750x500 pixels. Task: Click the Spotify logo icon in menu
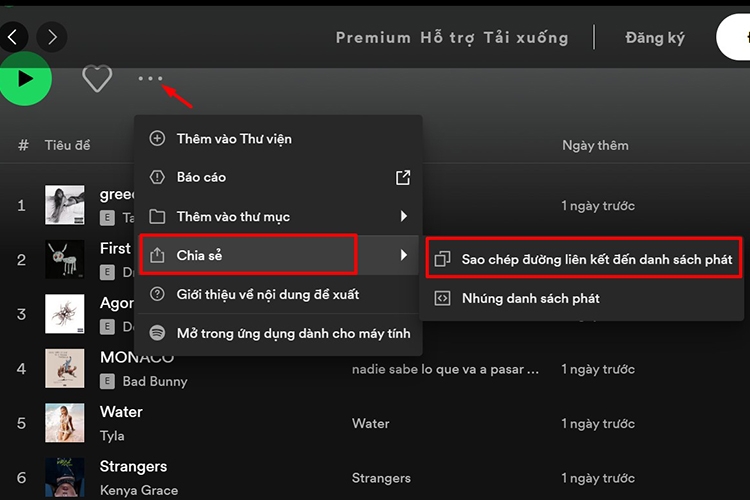coord(157,333)
